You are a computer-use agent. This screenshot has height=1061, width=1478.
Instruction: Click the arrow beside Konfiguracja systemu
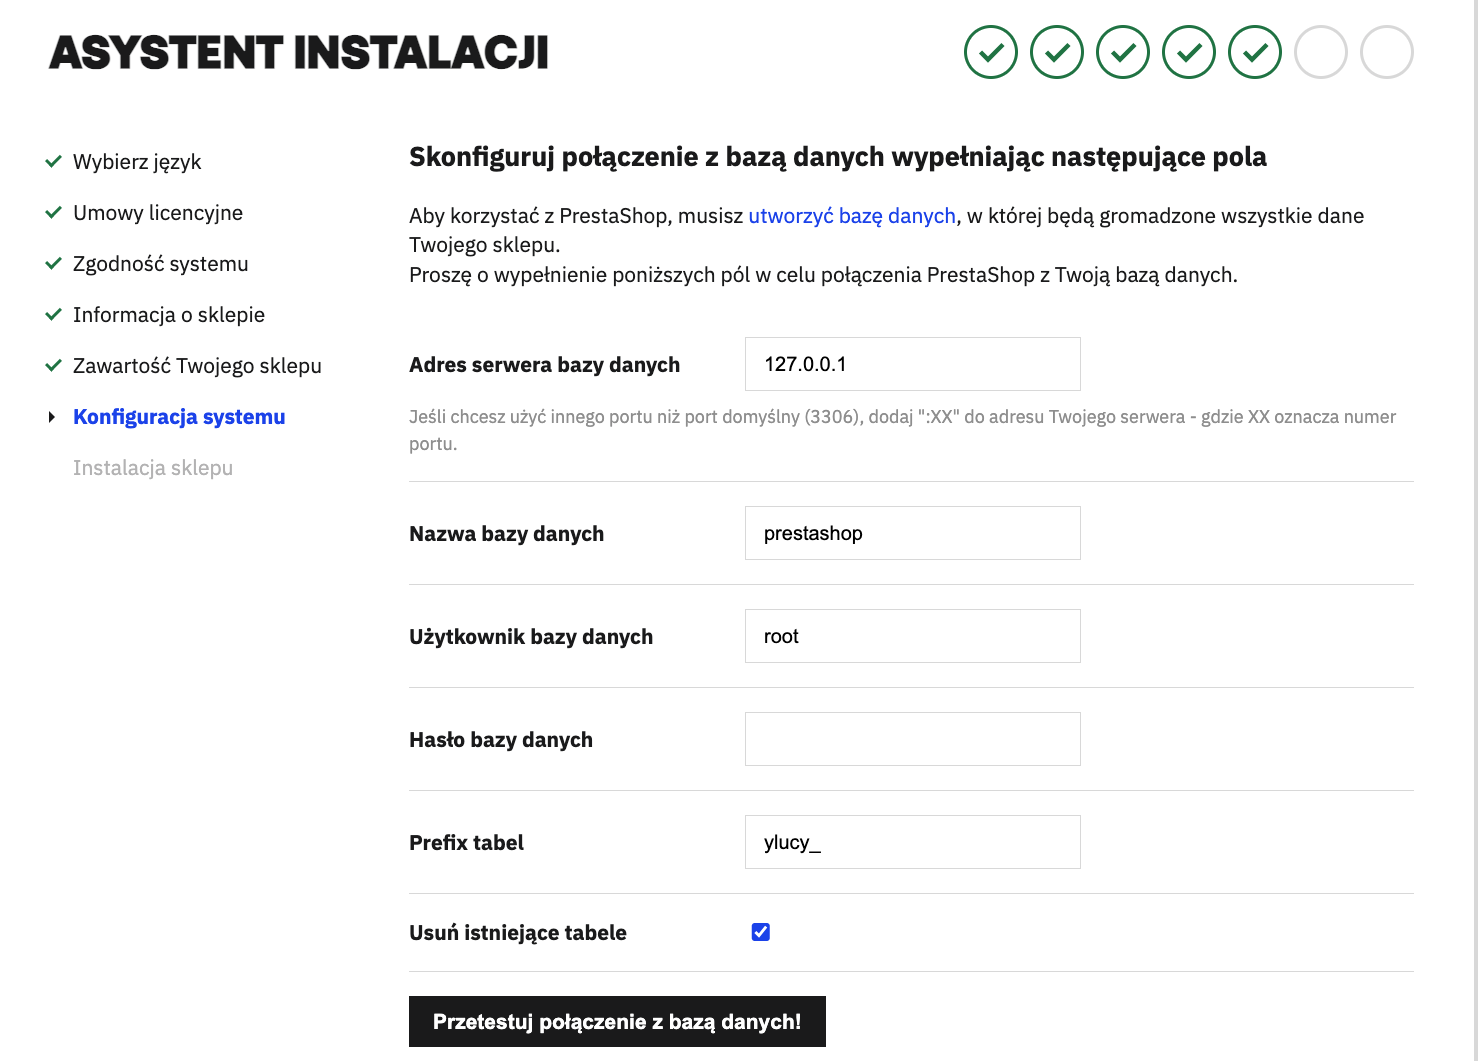[x=52, y=417]
